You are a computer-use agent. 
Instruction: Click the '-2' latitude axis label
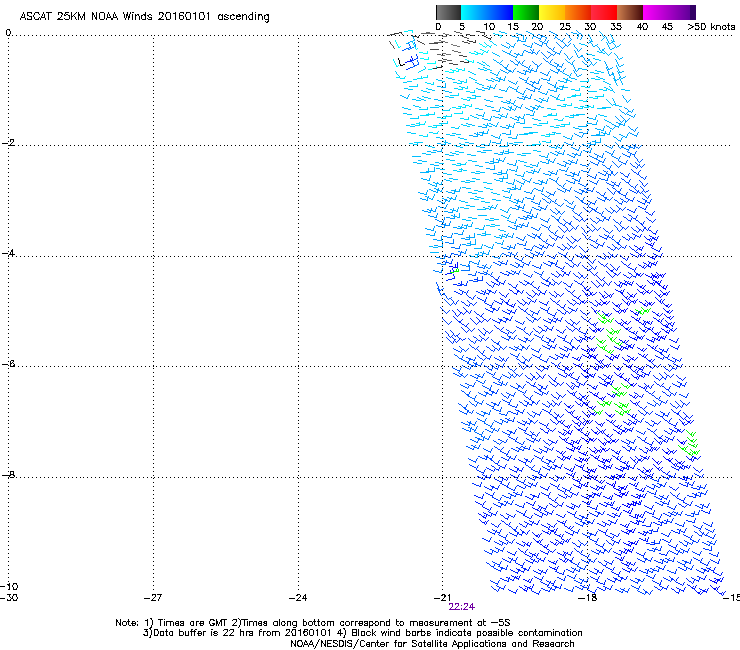pos(8,143)
